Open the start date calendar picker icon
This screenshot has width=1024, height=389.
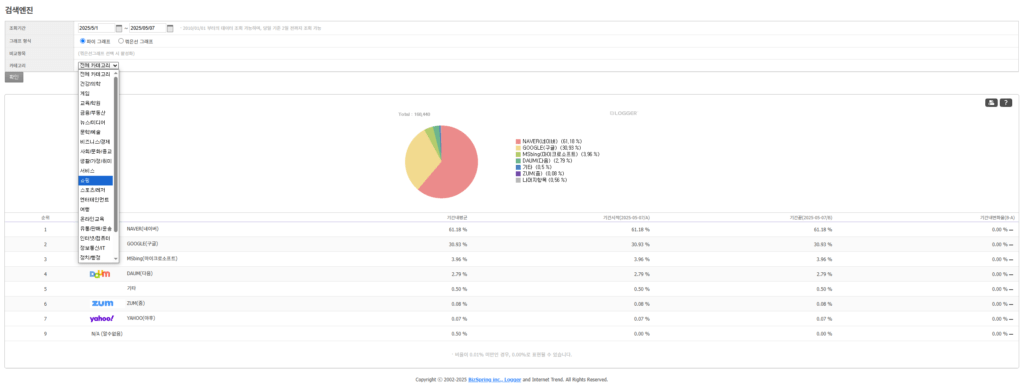(119, 28)
